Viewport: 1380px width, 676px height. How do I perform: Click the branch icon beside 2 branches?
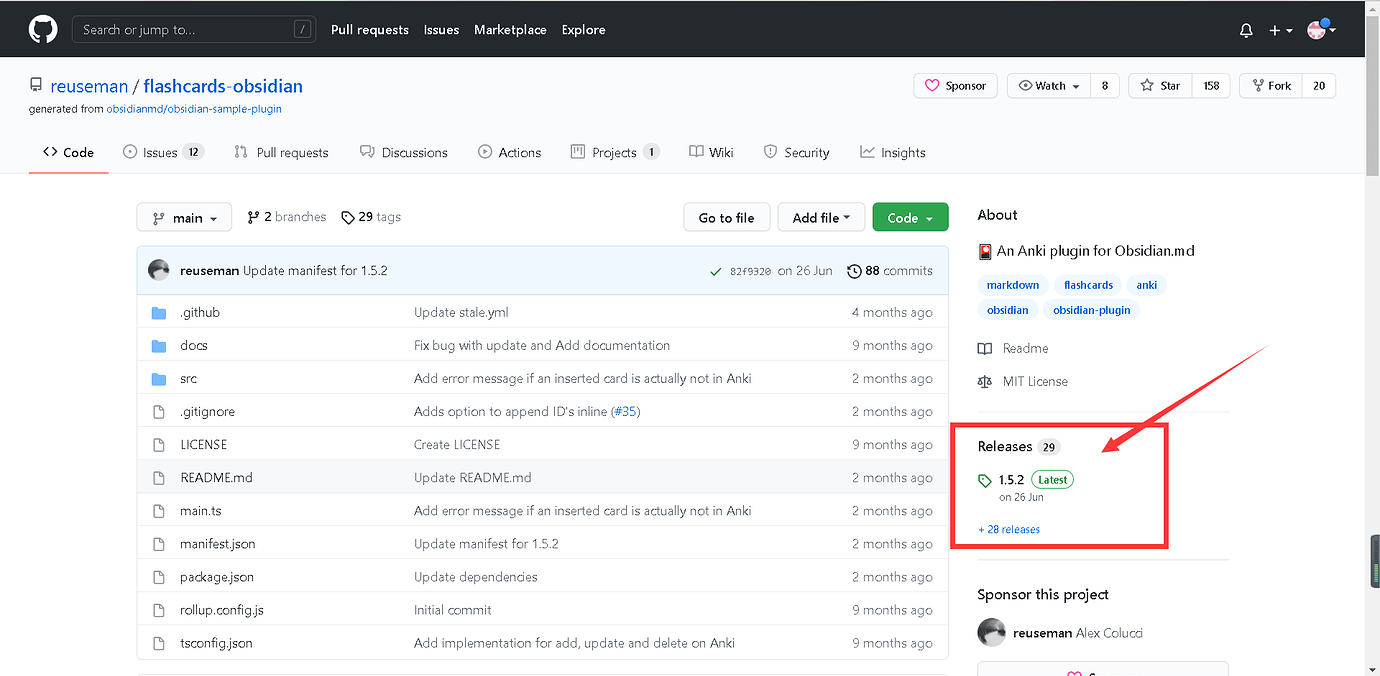click(x=254, y=217)
